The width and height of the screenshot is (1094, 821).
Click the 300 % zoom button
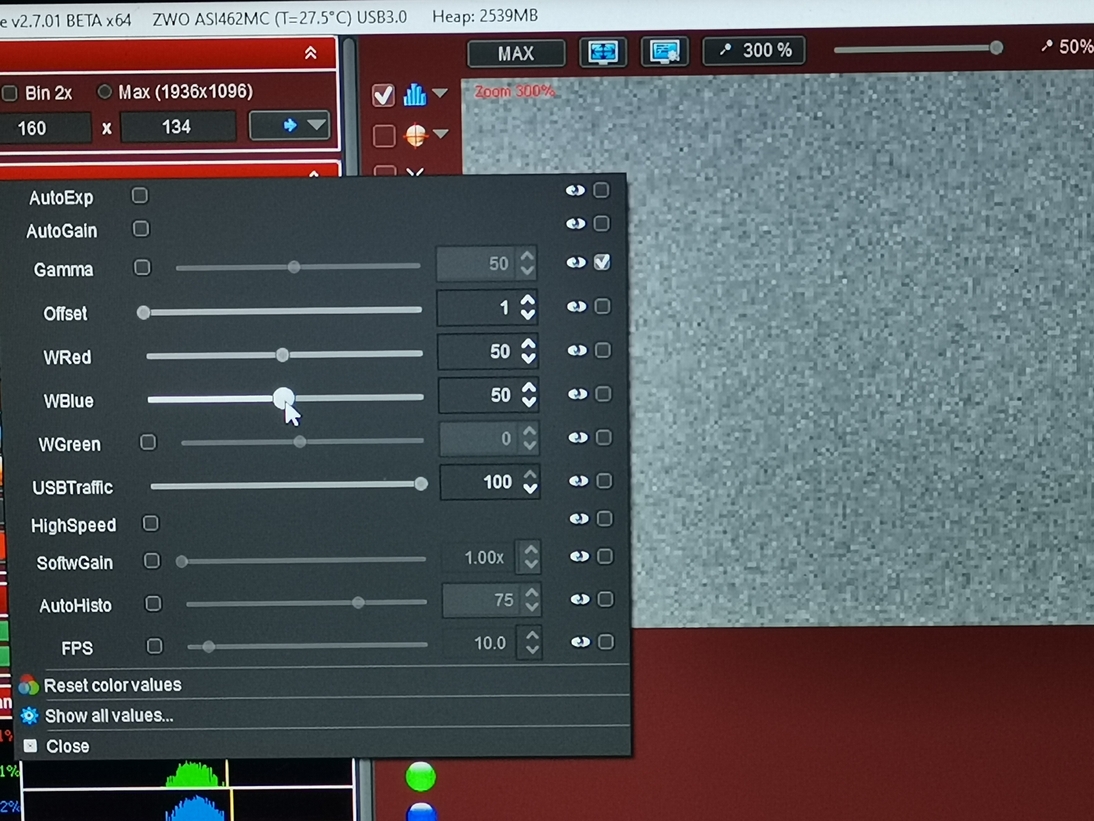(x=755, y=51)
